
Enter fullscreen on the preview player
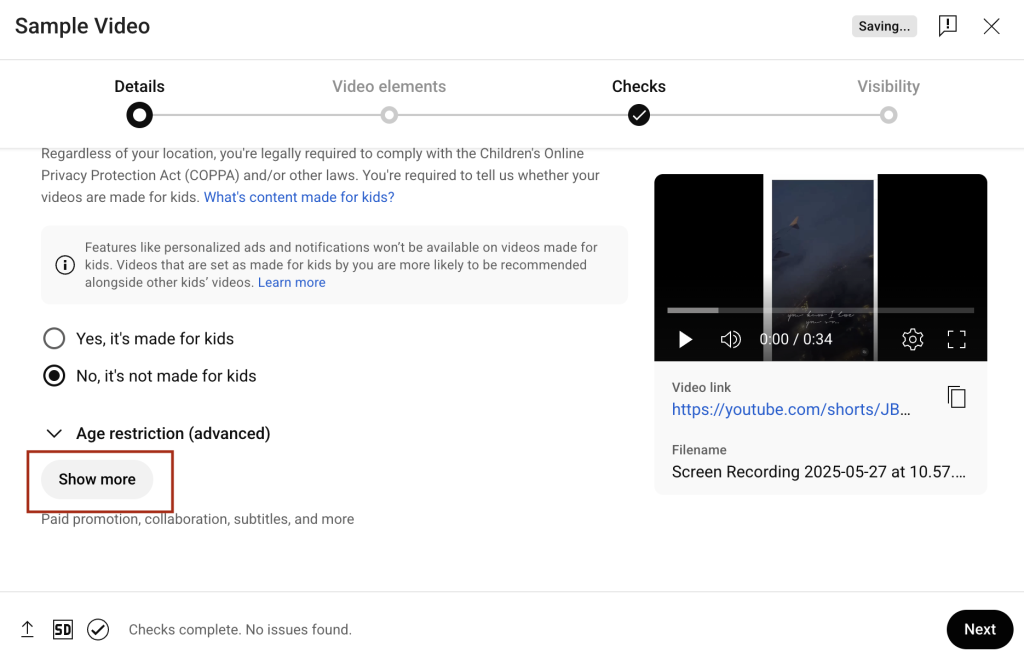[x=956, y=339]
